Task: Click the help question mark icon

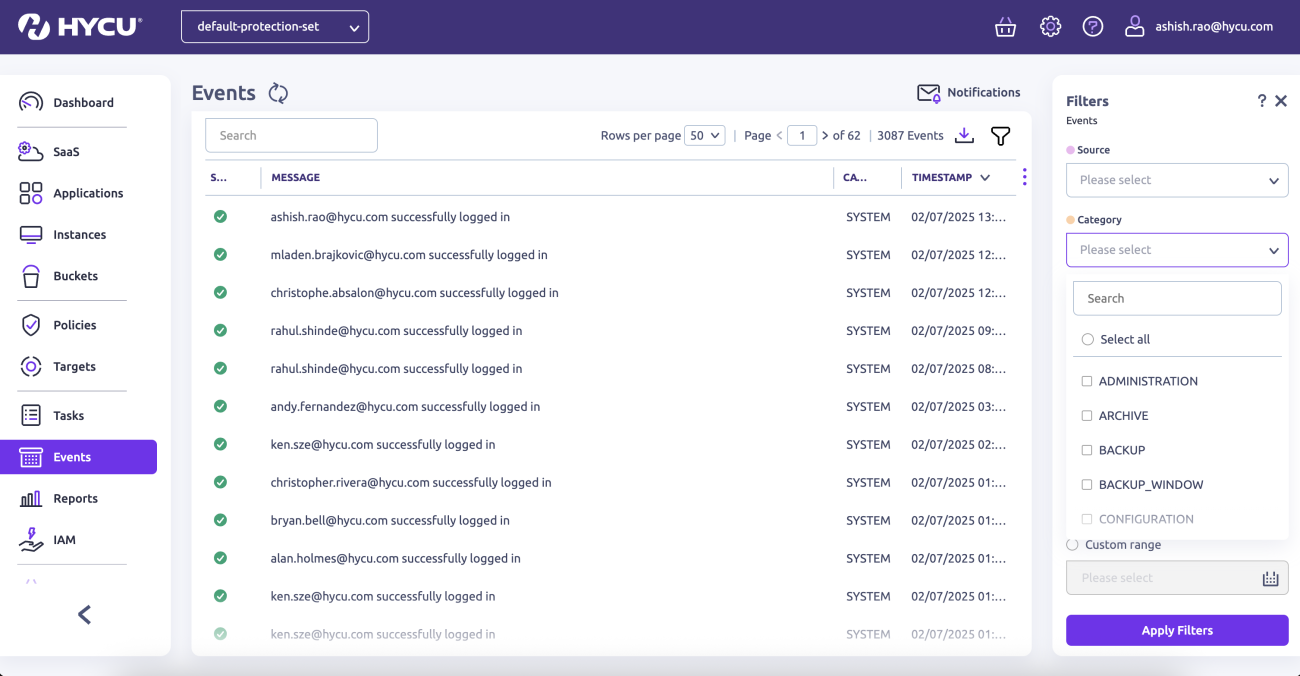Action: coord(1093,27)
